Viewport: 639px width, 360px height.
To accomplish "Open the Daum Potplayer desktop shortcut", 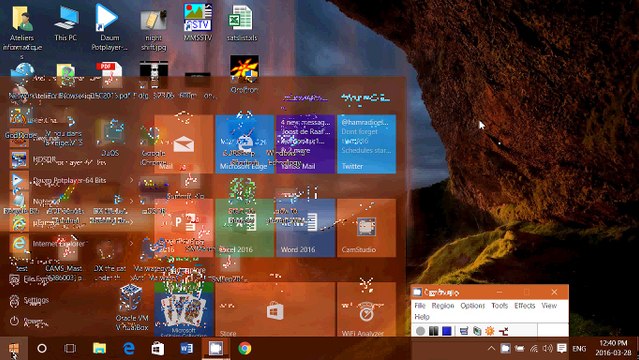I will click(x=109, y=27).
